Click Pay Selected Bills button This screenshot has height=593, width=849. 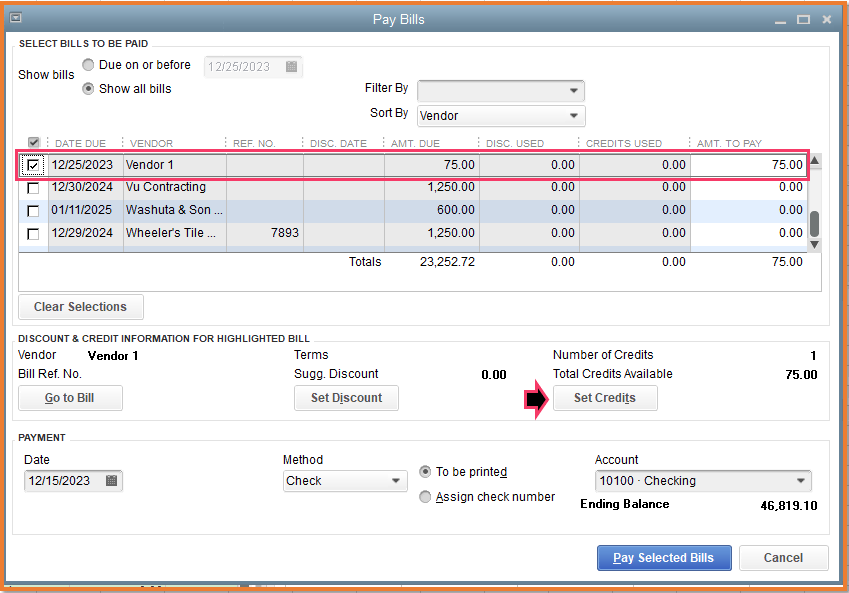point(664,558)
